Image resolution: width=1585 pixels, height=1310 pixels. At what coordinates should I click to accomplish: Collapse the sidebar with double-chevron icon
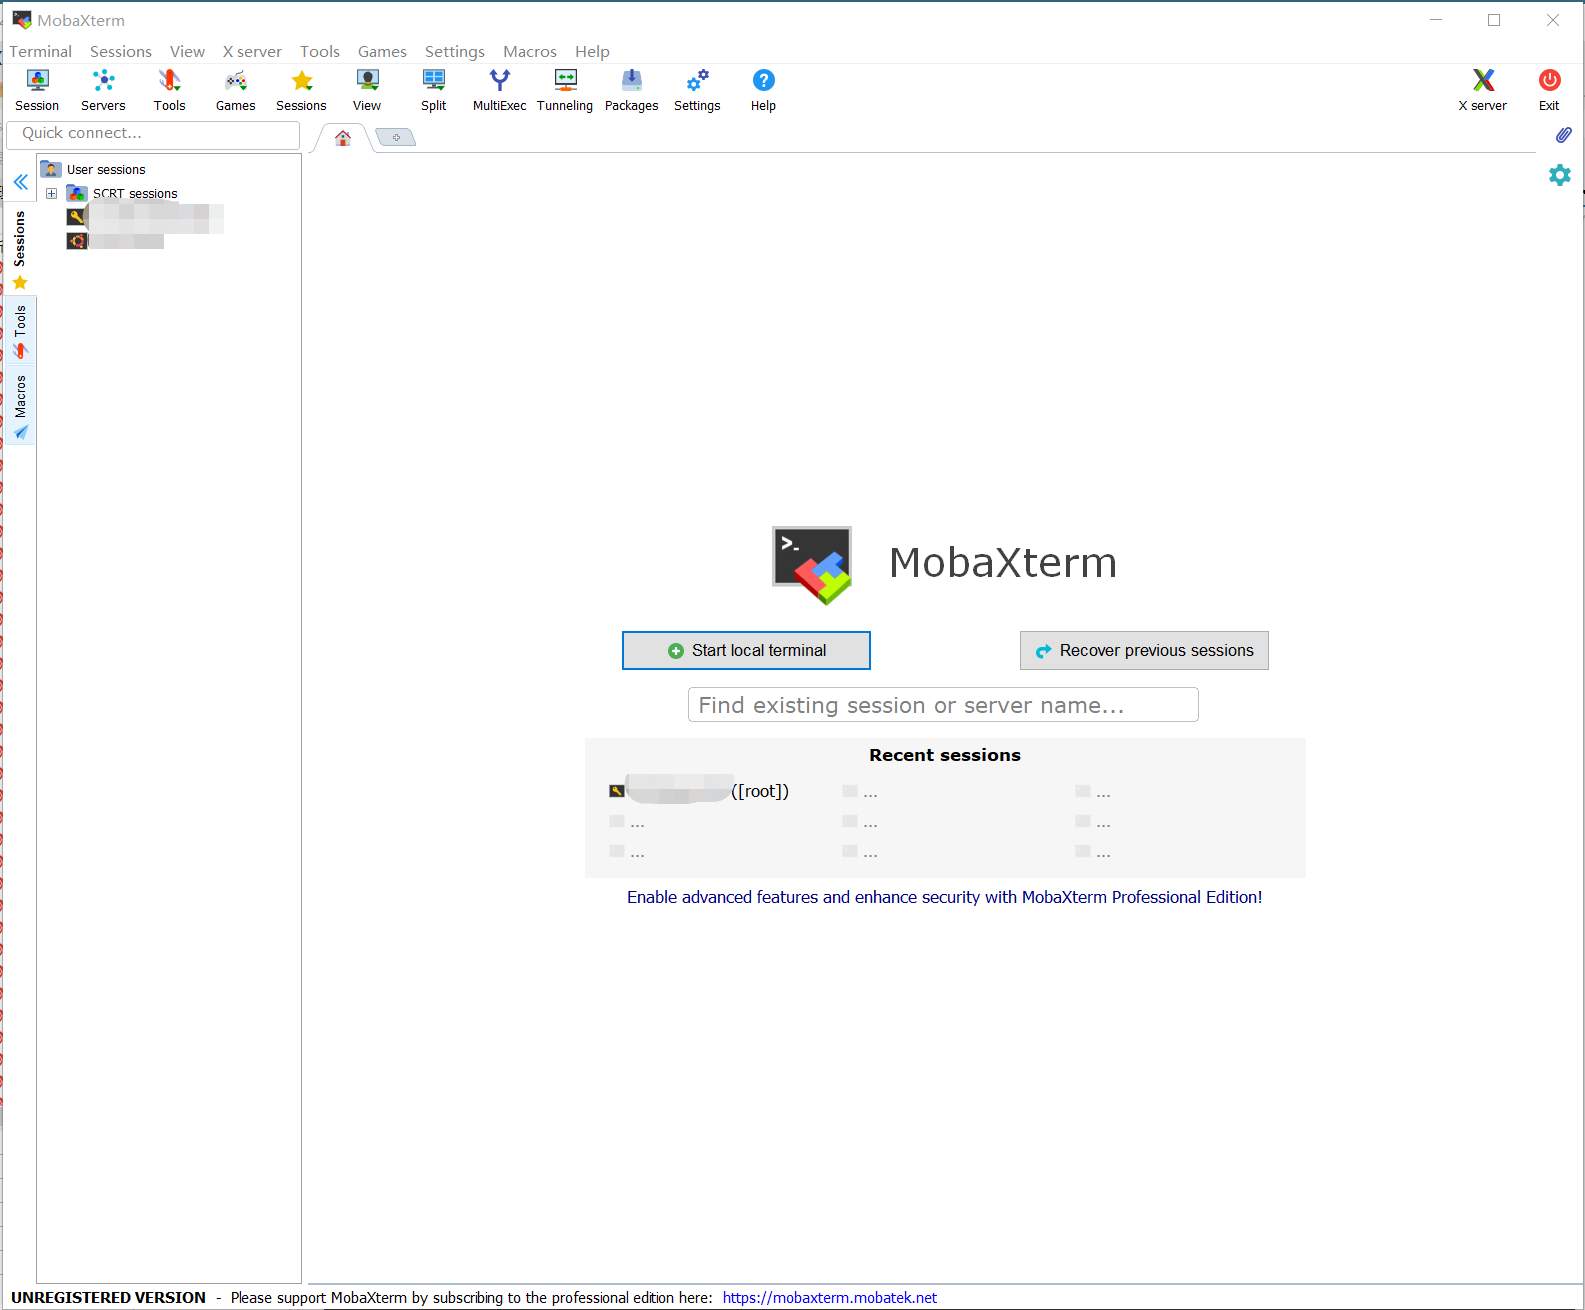(20, 182)
